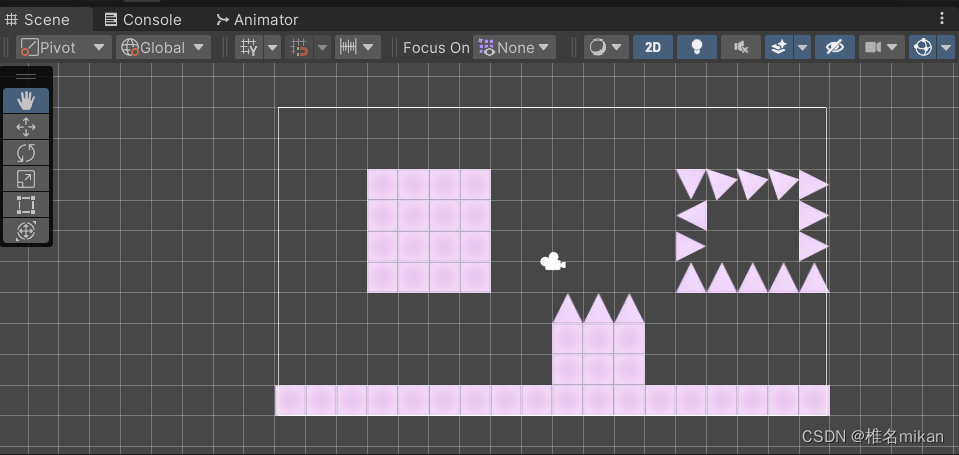Viewport: 959px width, 455px height.
Task: Expand the Gizmos dropdown arrow
Action: pos(946,47)
